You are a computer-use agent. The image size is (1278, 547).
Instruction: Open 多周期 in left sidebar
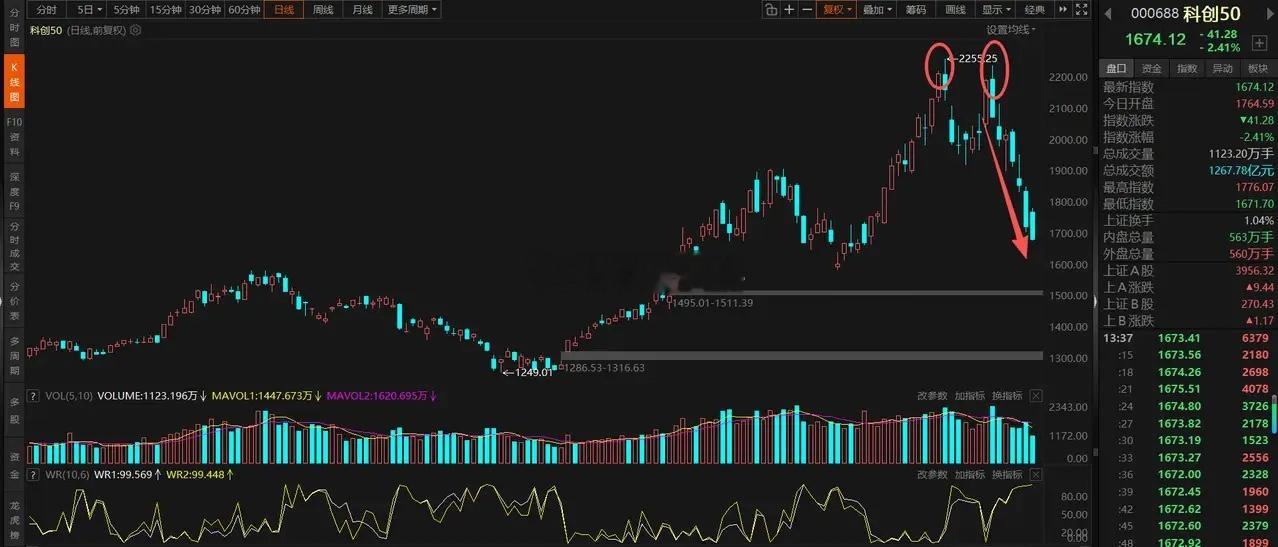click(x=12, y=353)
